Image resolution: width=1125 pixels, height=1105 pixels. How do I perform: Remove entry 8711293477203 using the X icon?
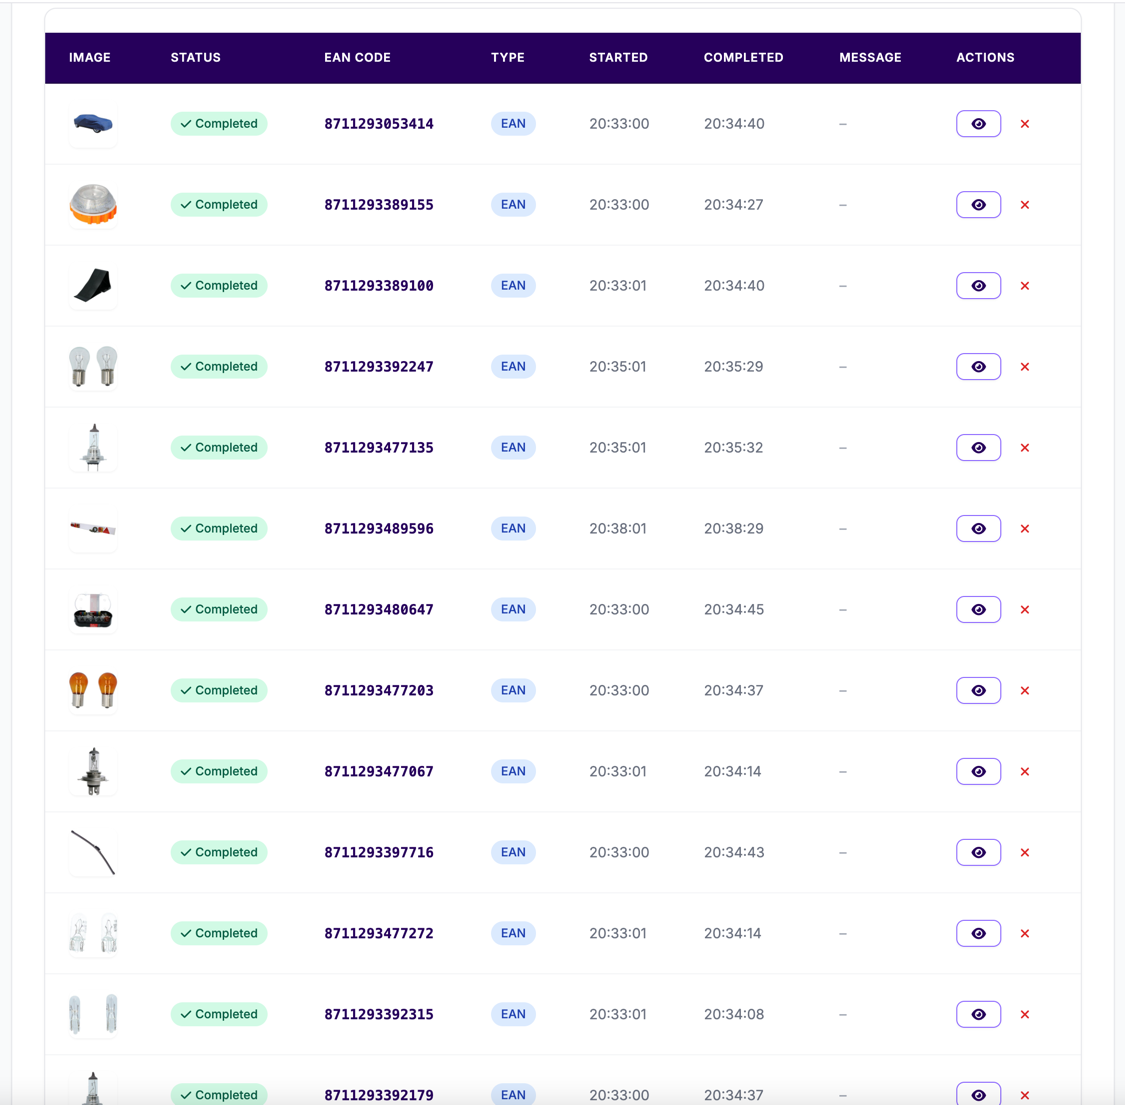coord(1024,690)
